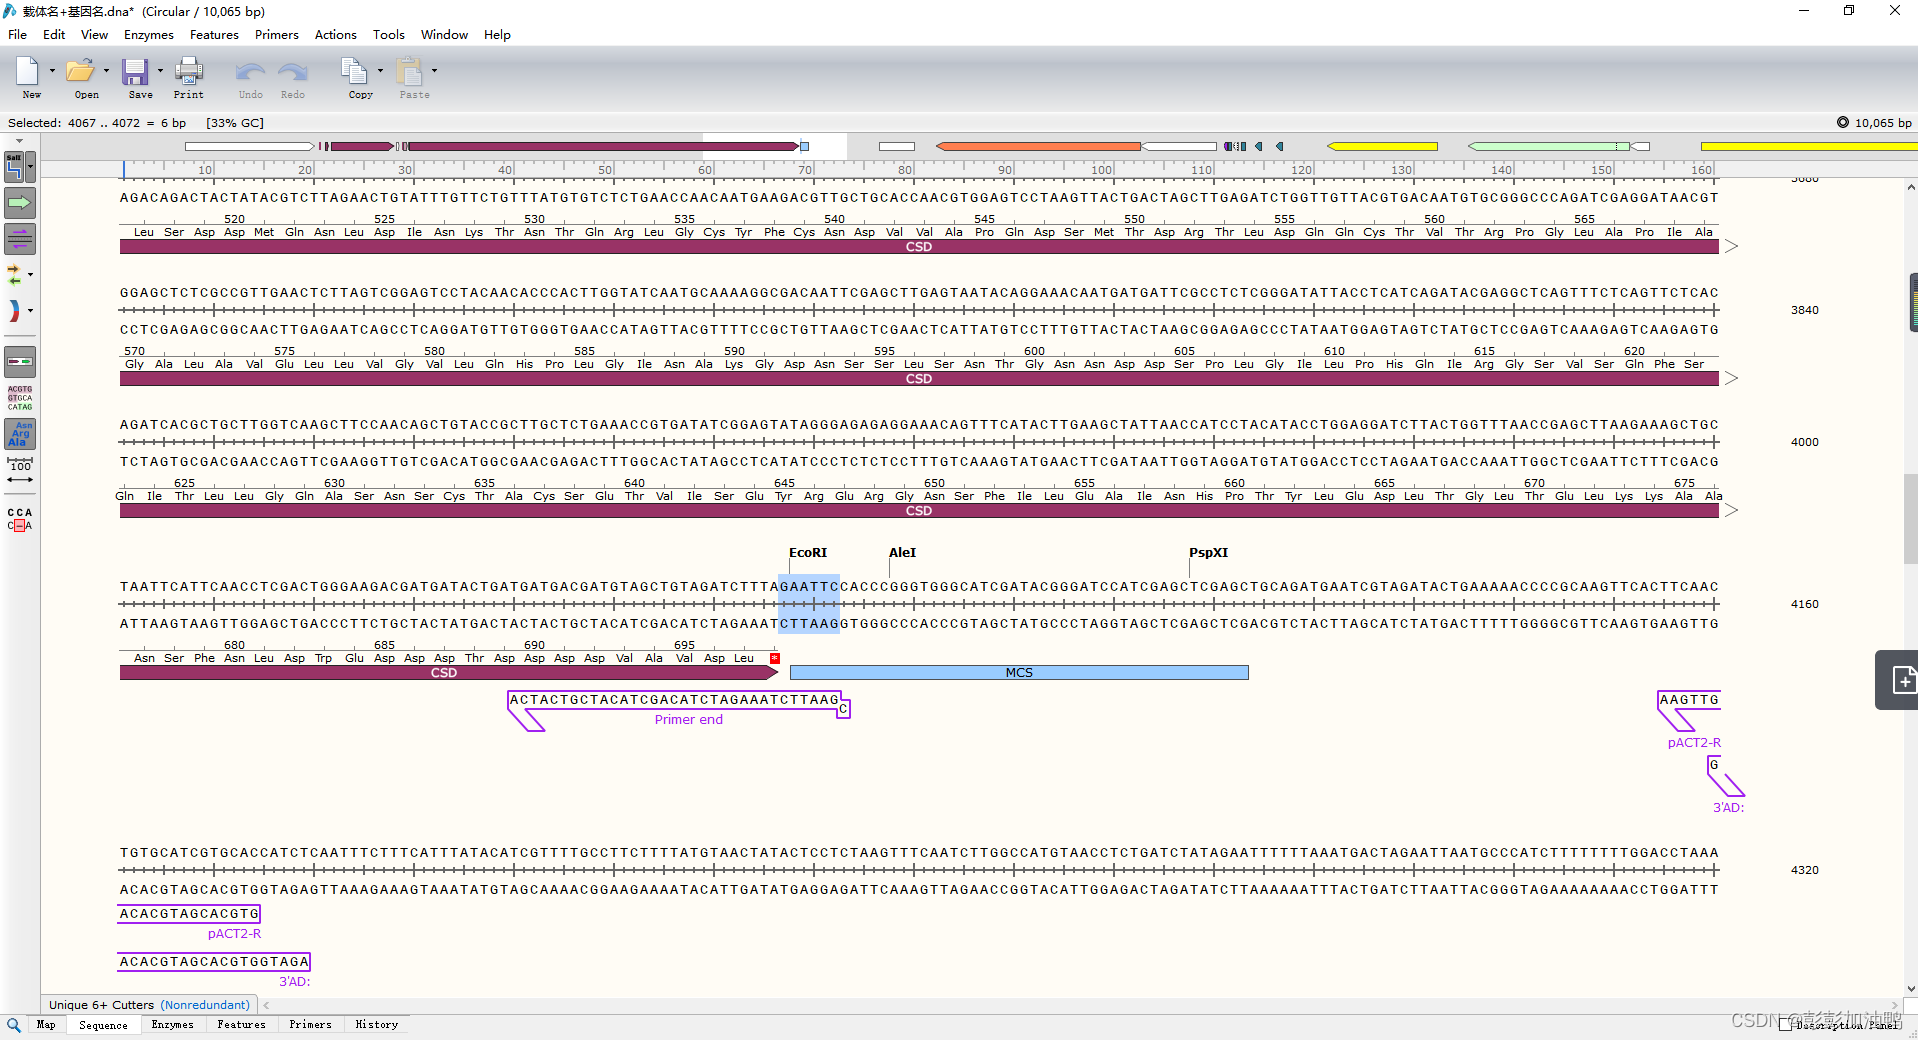Click the Undo arrow icon
This screenshot has height=1040, width=1918.
250,71
